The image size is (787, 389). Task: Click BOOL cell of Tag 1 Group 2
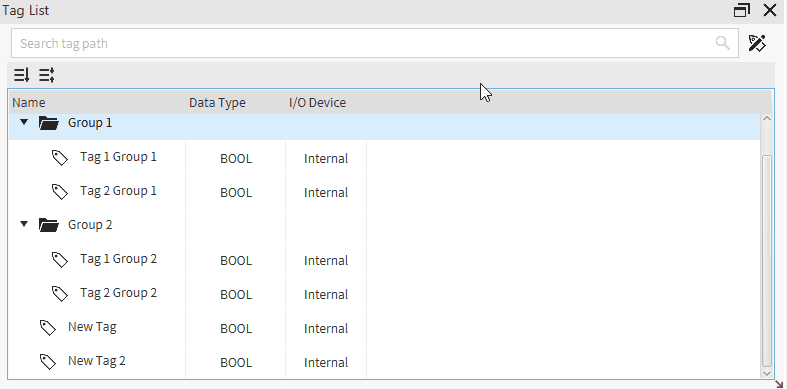(236, 261)
